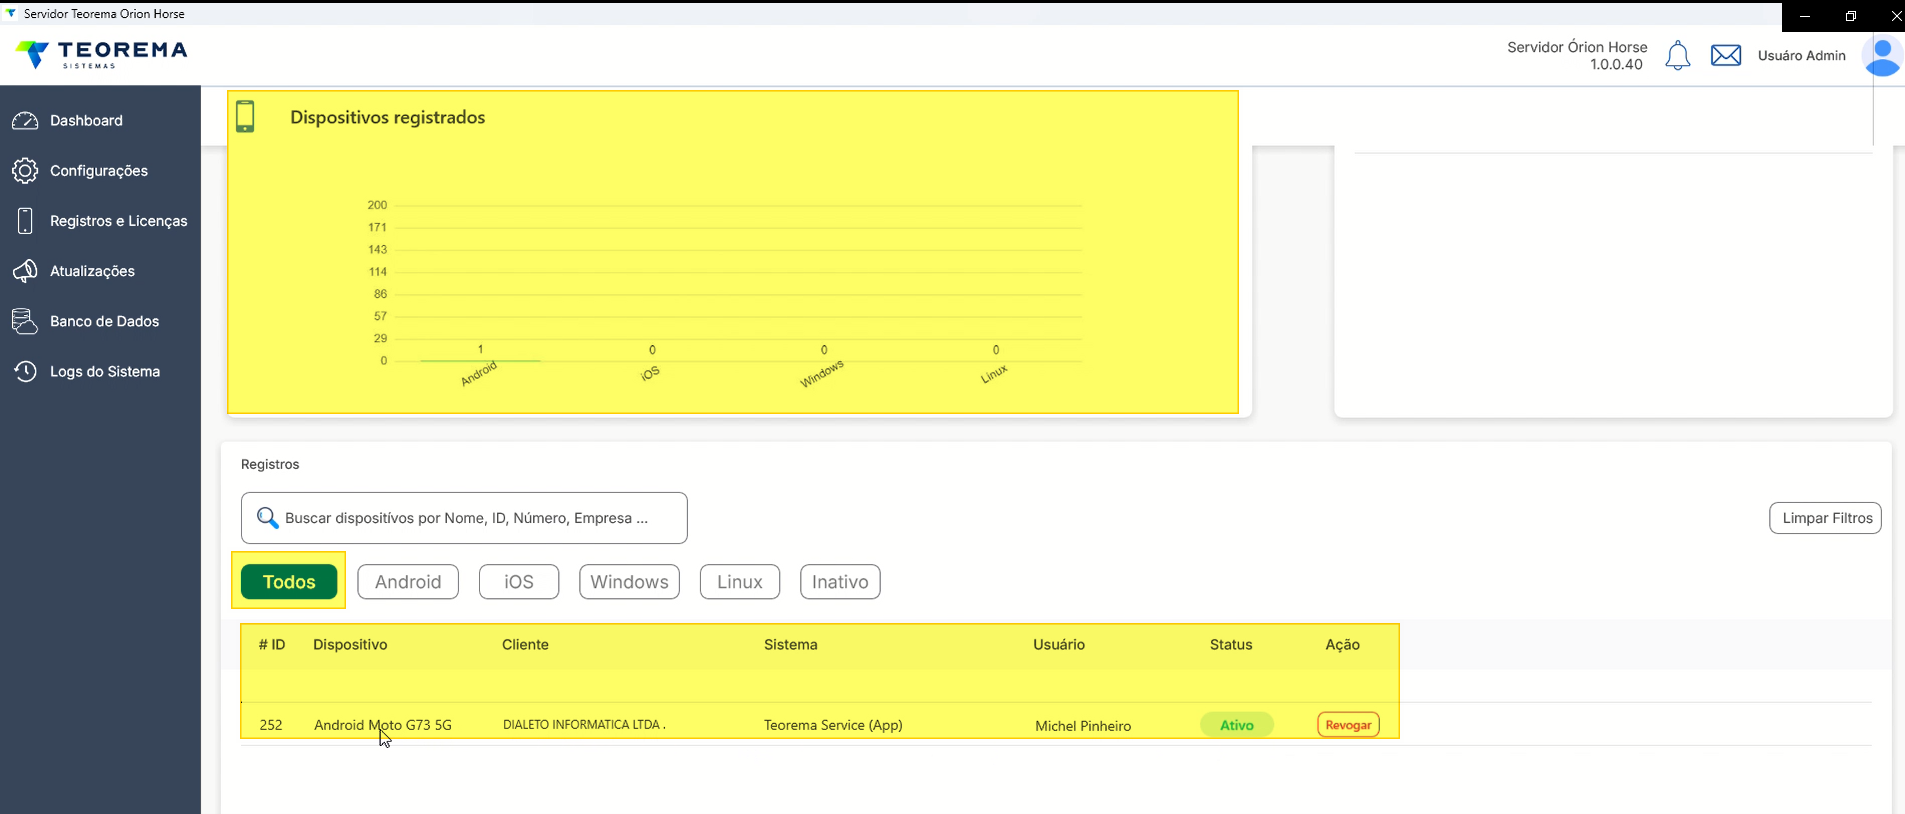Click the magnifier icon in the search box

(267, 518)
